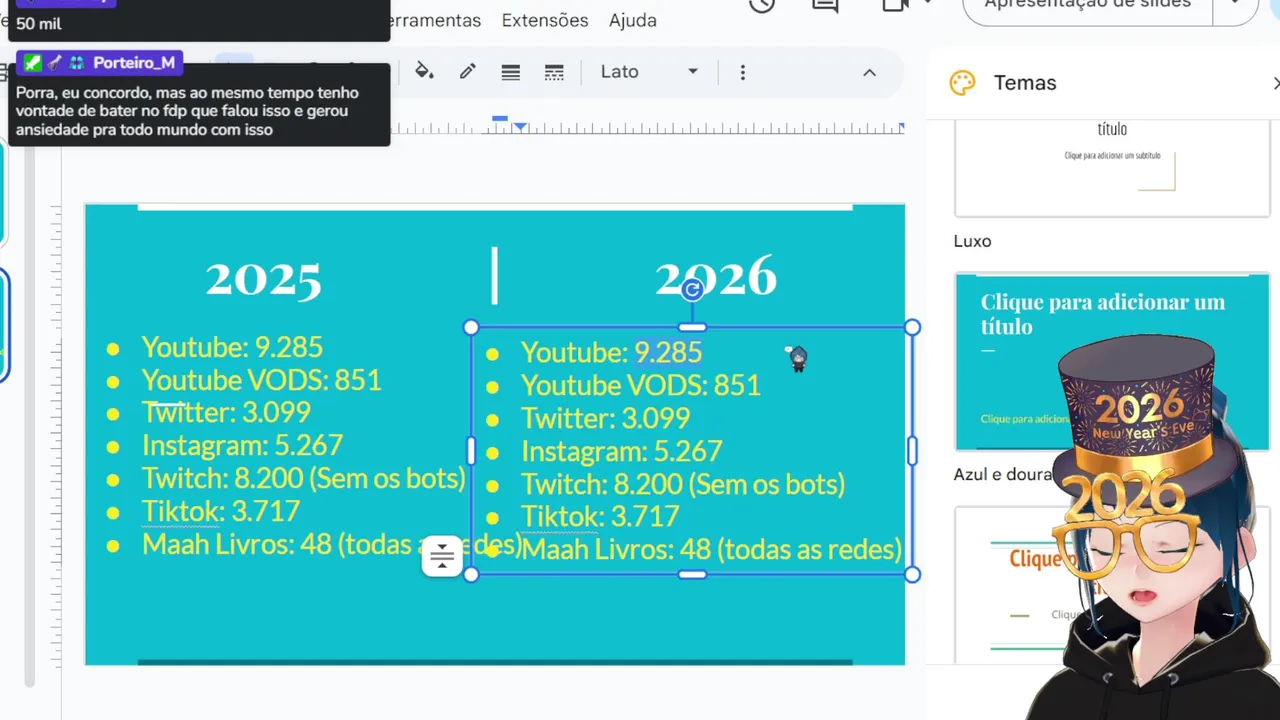This screenshot has width=1280, height=720.
Task: Click left column 'Youtube: 9.285' line
Action: 232,347
